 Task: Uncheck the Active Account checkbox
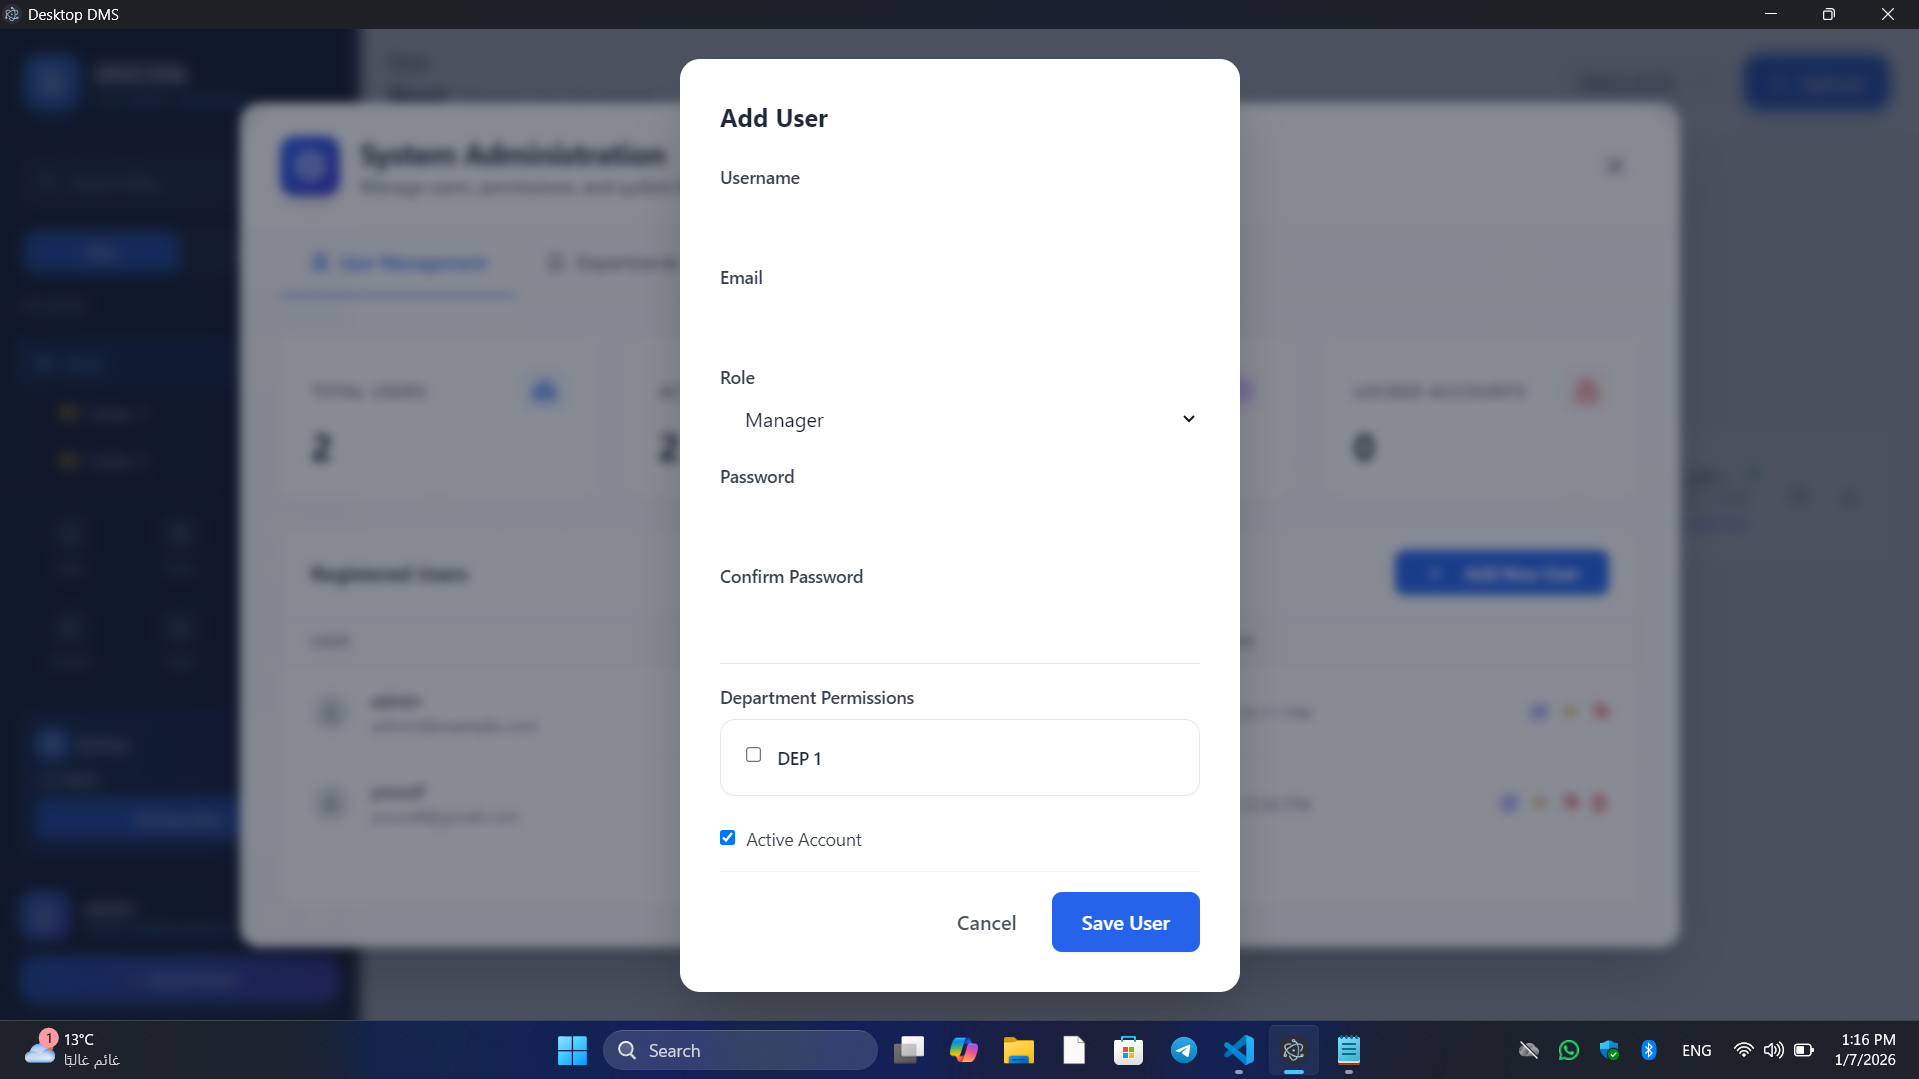(727, 838)
